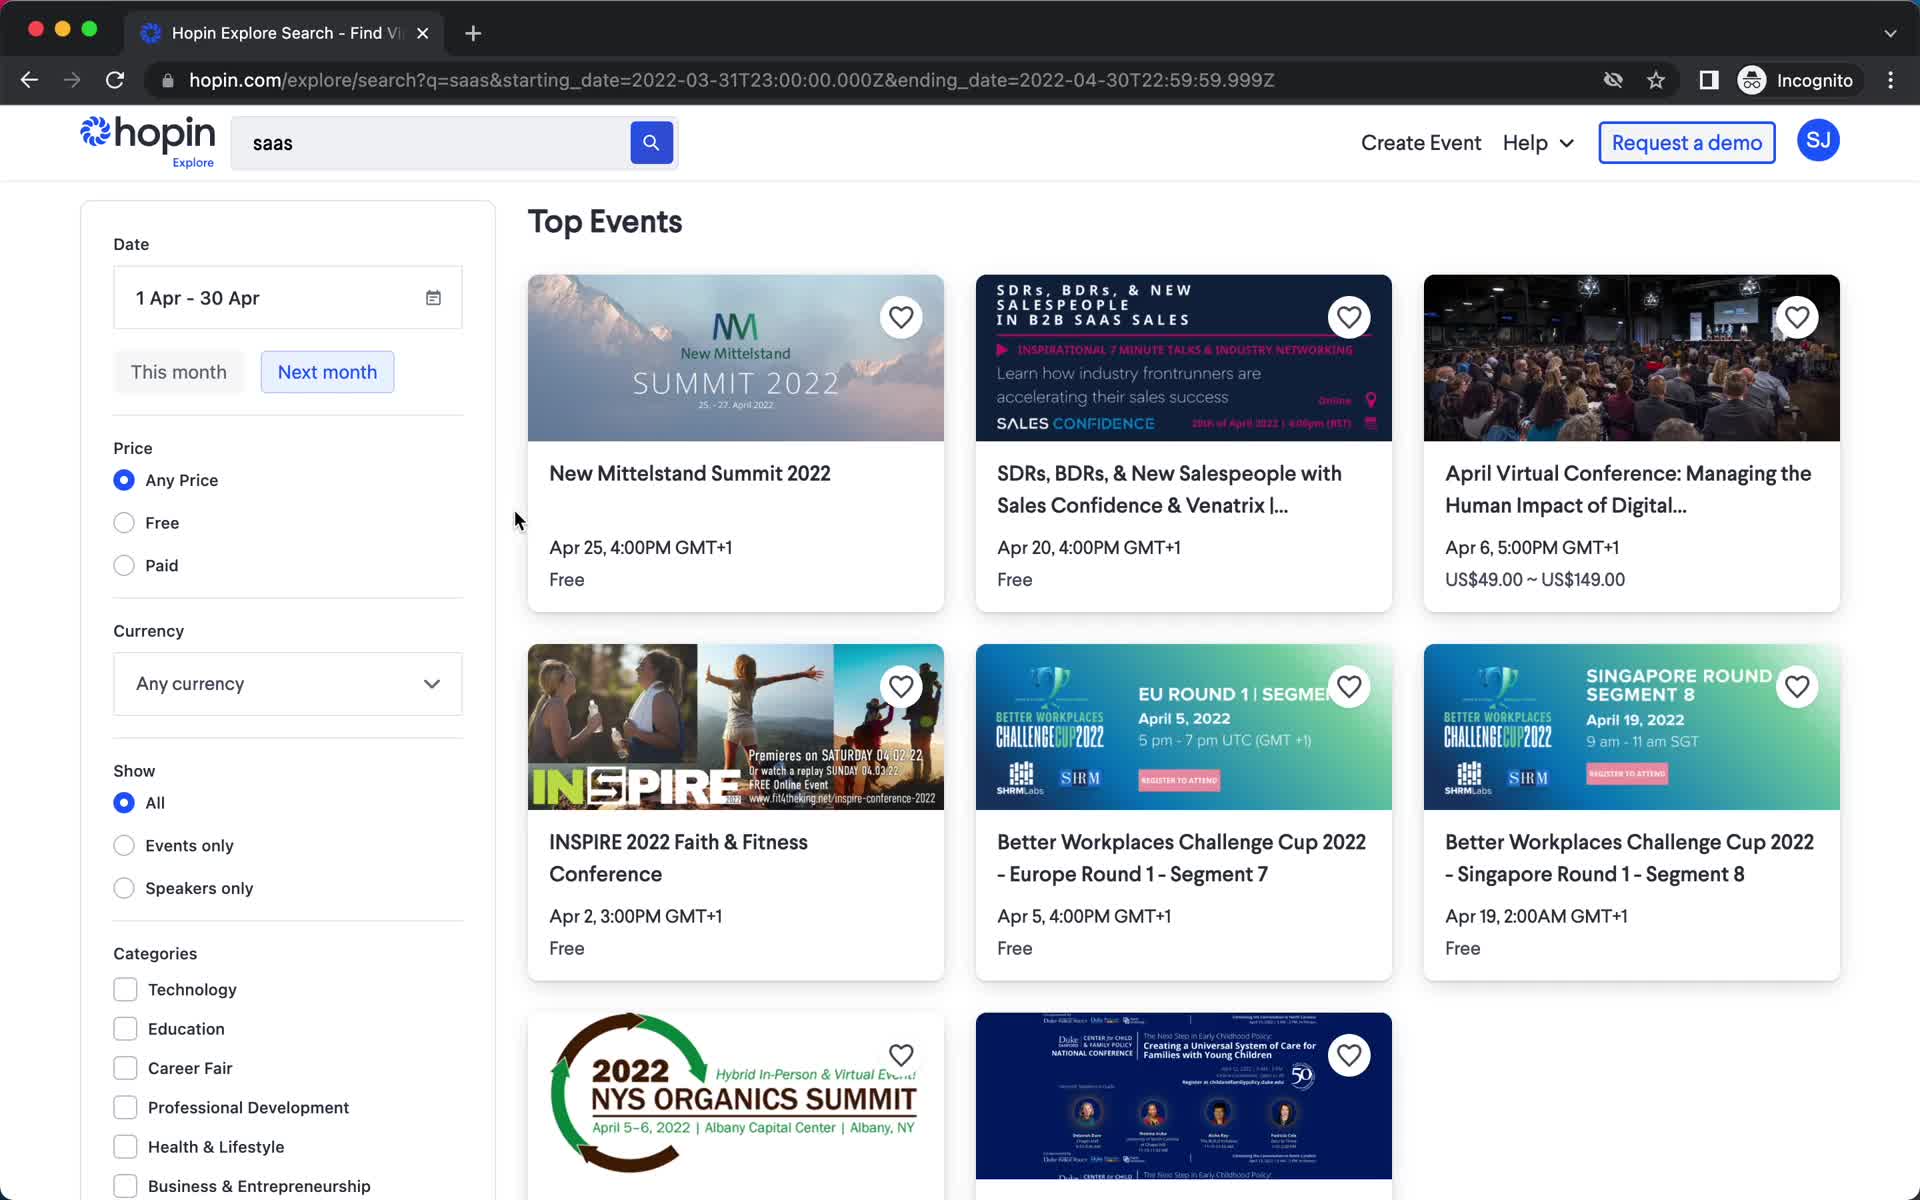Expand the tab search chevron at top right
Viewport: 1920px width, 1200px height.
(x=1890, y=33)
